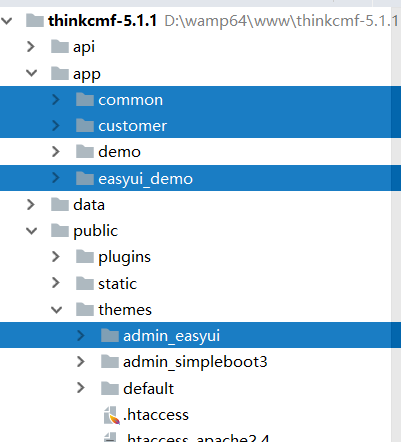Click the default theme folder icon
The height and width of the screenshot is (442, 401).
coord(110,388)
